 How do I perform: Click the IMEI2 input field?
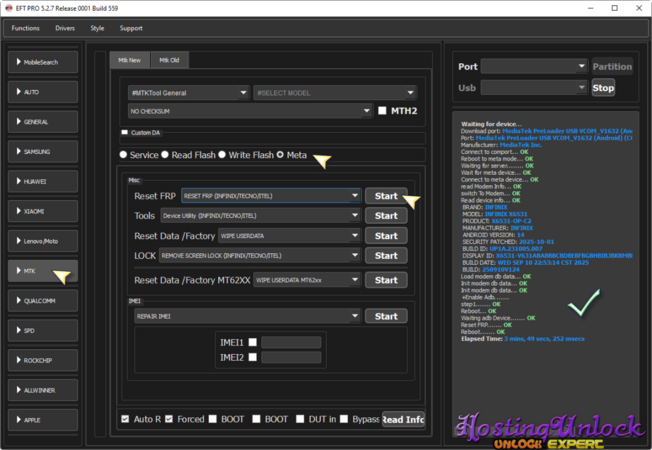coord(291,357)
